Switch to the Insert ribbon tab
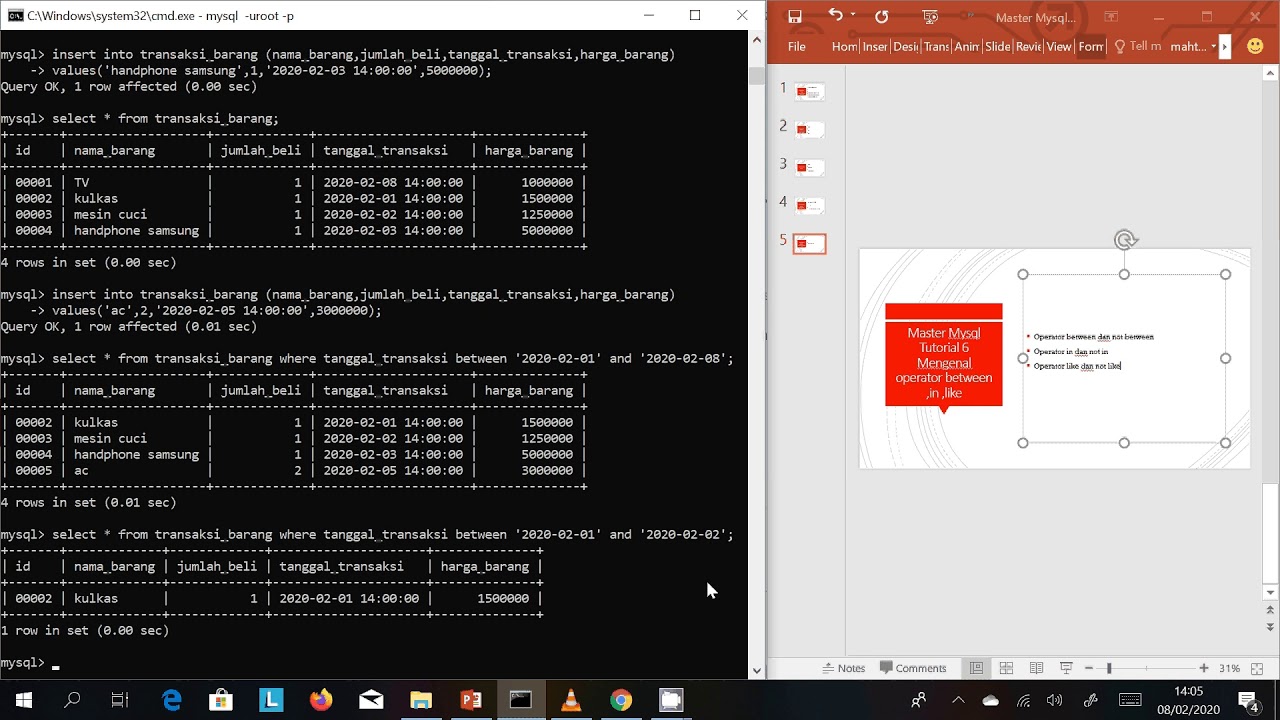 tap(875, 47)
